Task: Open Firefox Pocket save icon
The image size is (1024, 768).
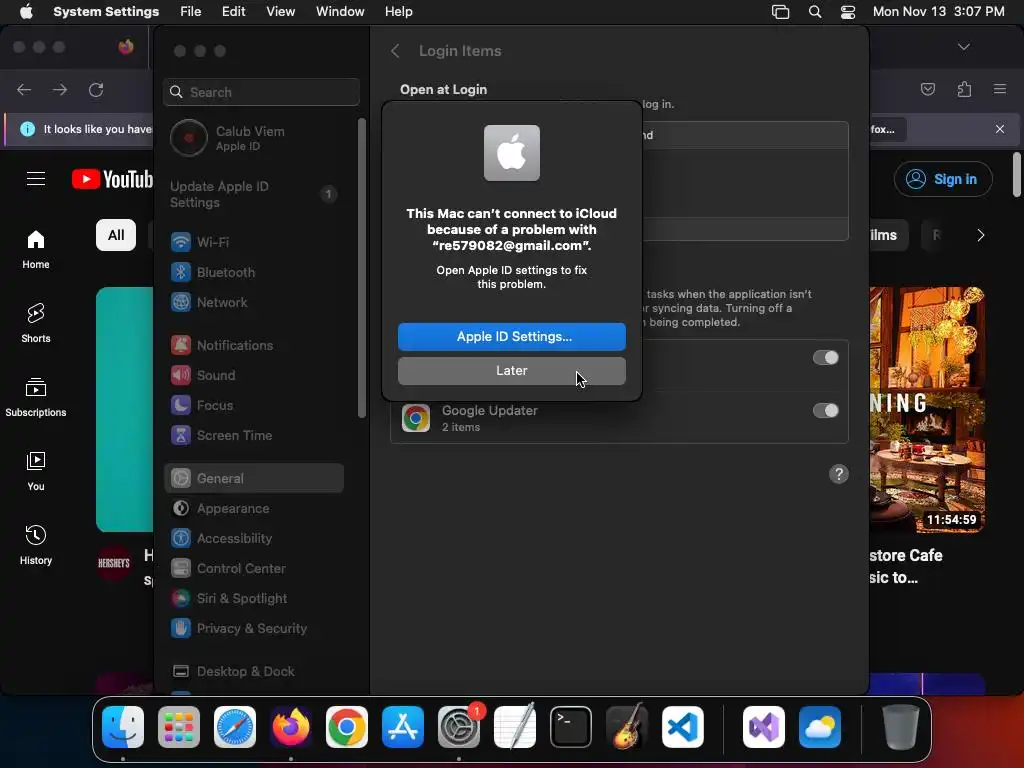Action: click(927, 89)
